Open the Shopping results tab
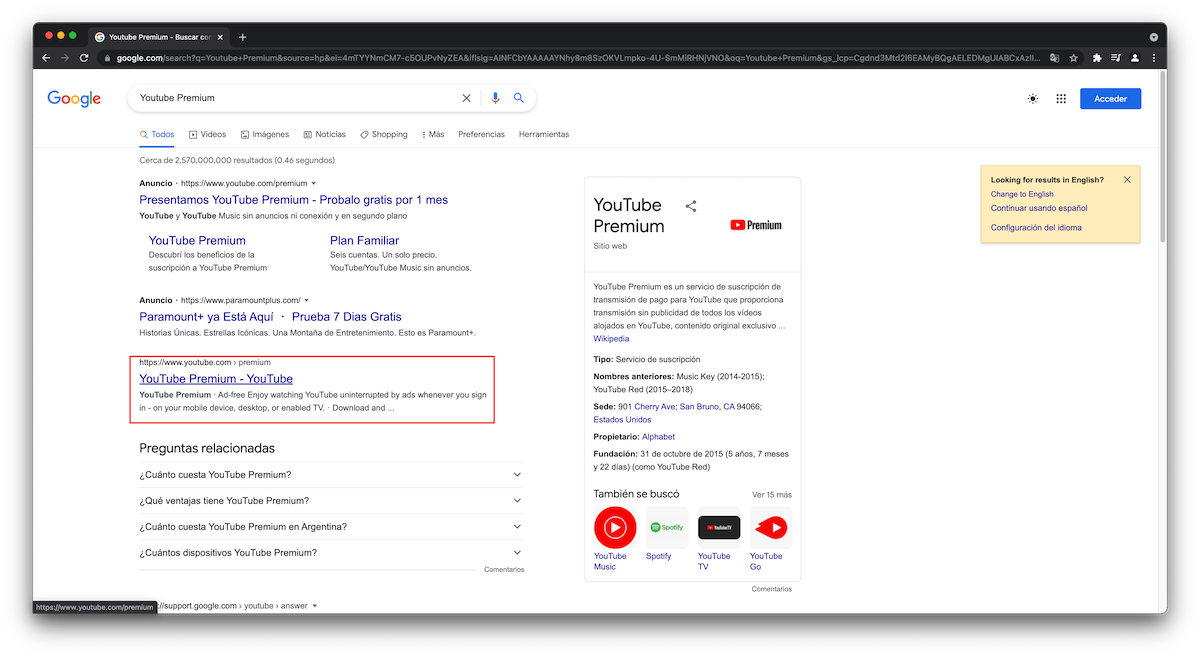This screenshot has width=1200, height=657. tap(383, 134)
